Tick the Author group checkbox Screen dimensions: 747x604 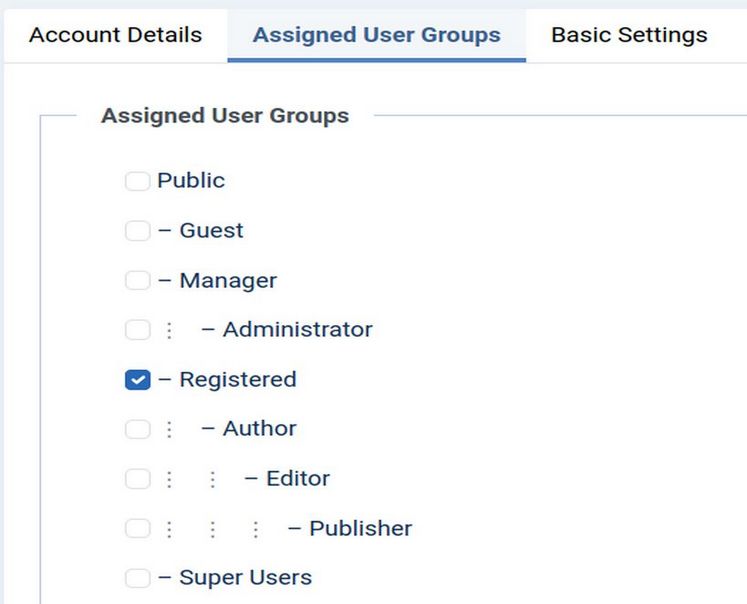tap(137, 429)
